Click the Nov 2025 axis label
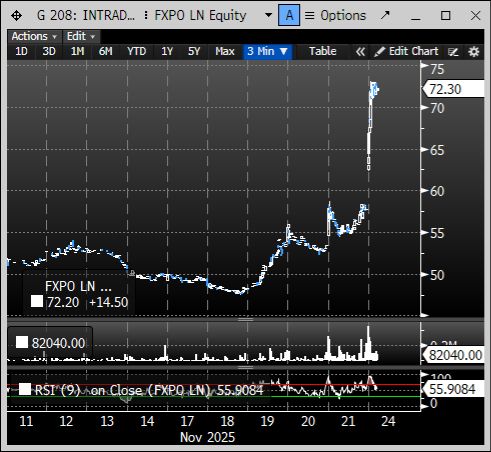This screenshot has height=452, width=491. (x=207, y=437)
